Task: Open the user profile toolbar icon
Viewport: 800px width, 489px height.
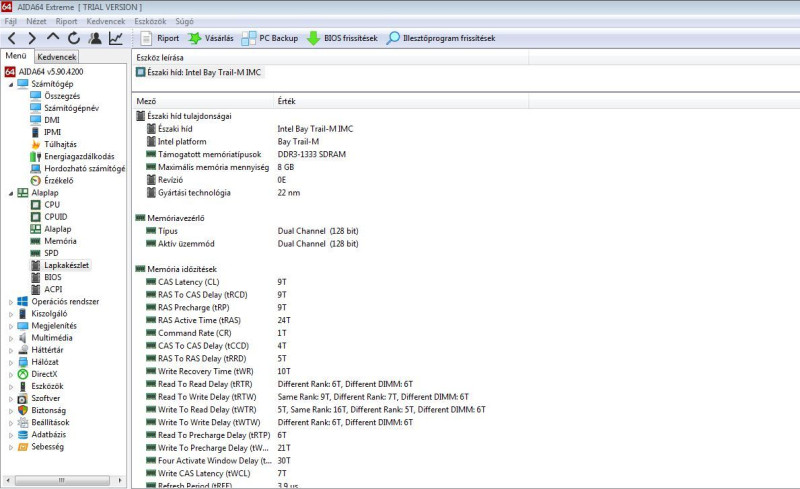Action: coord(94,38)
